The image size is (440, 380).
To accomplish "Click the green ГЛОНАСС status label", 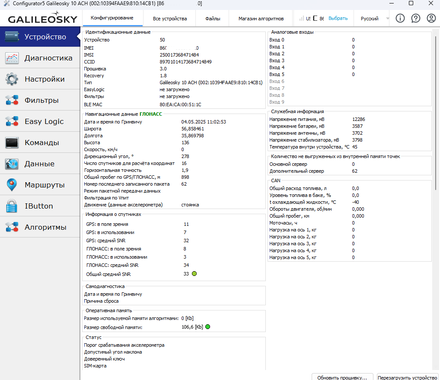I will [x=151, y=114].
